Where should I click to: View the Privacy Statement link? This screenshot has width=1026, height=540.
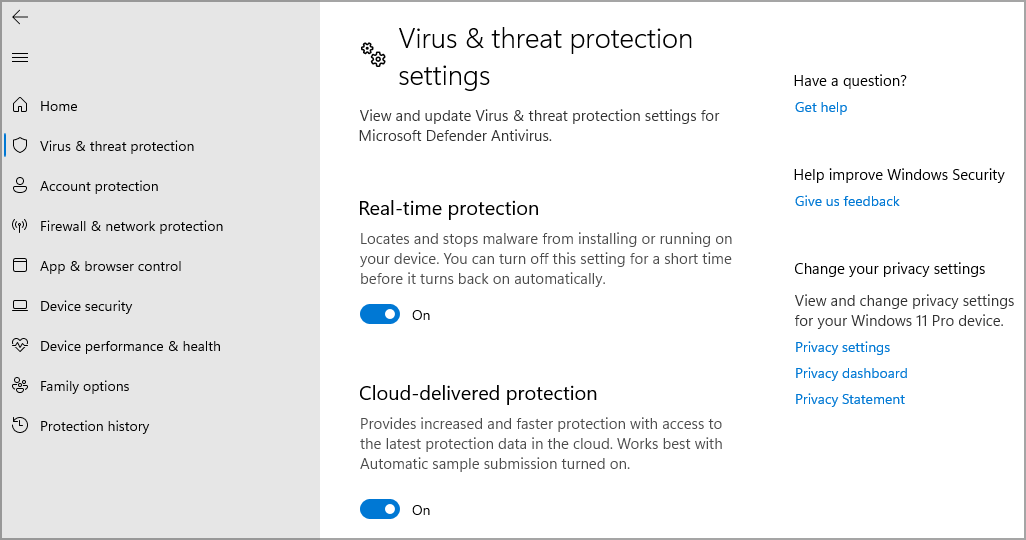pos(850,399)
